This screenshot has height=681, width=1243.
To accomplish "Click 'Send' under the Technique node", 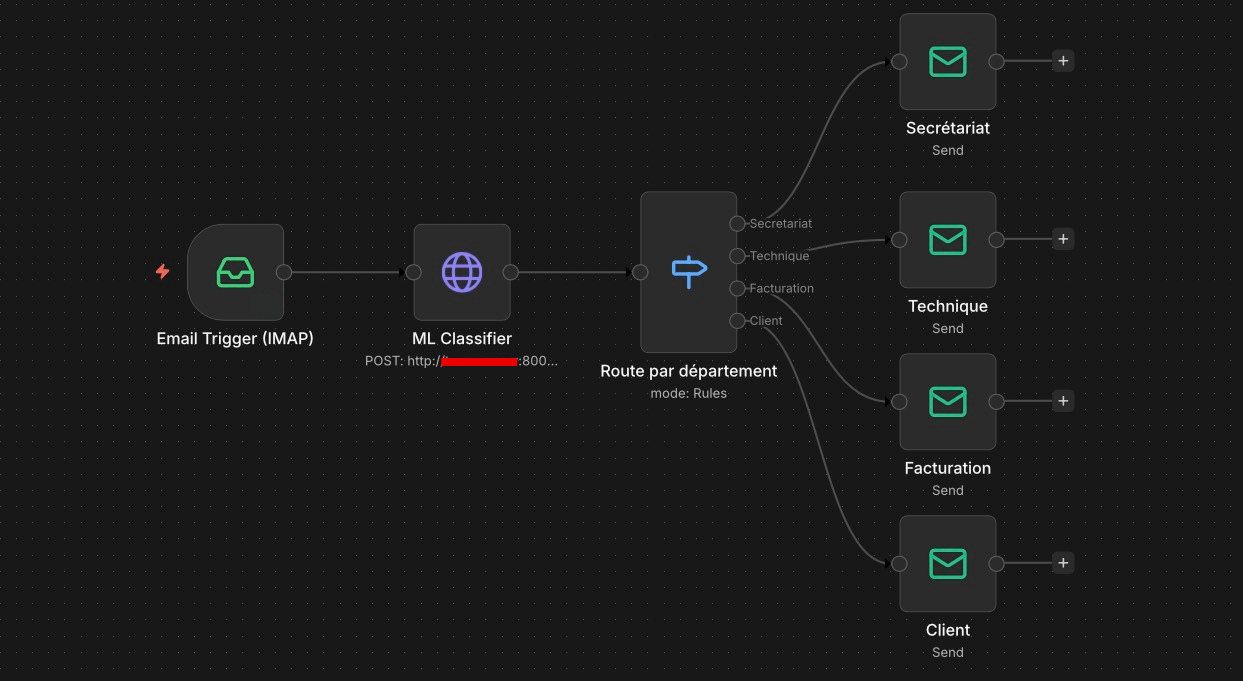I will (948, 328).
